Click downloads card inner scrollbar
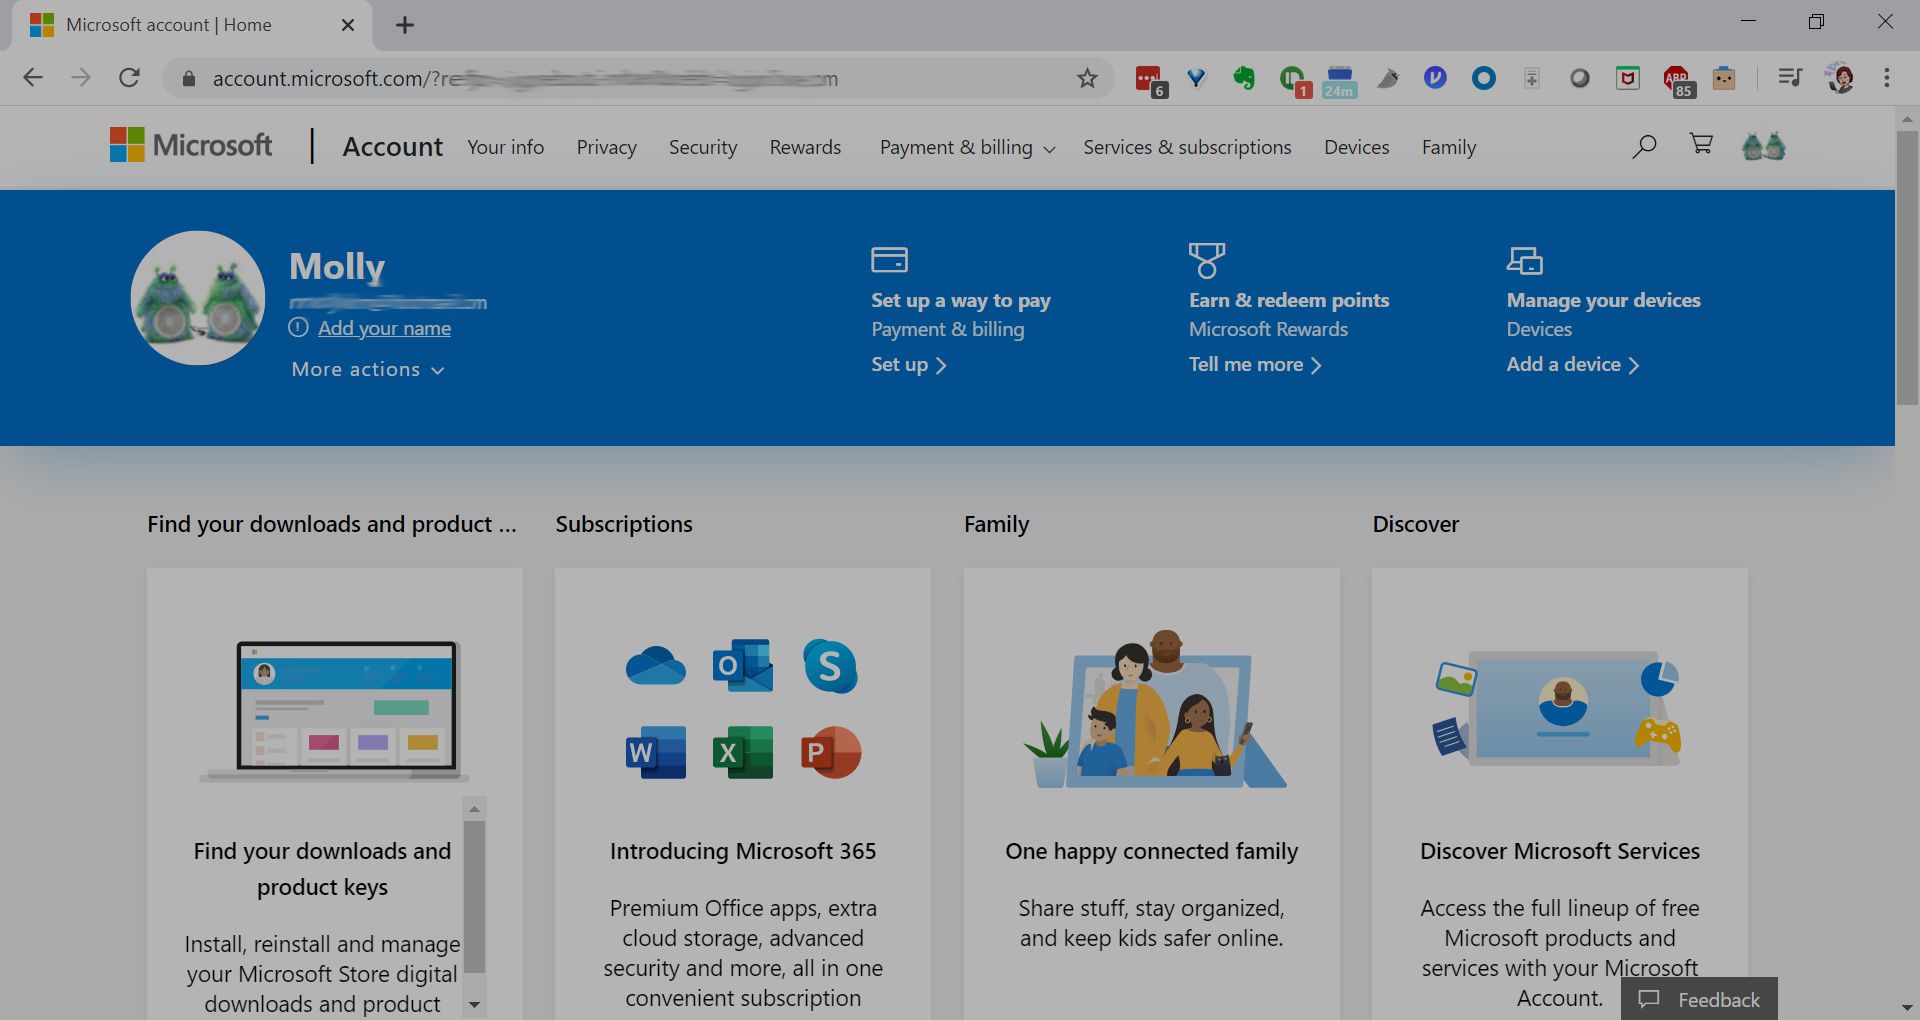The width and height of the screenshot is (1920, 1020). point(475,896)
